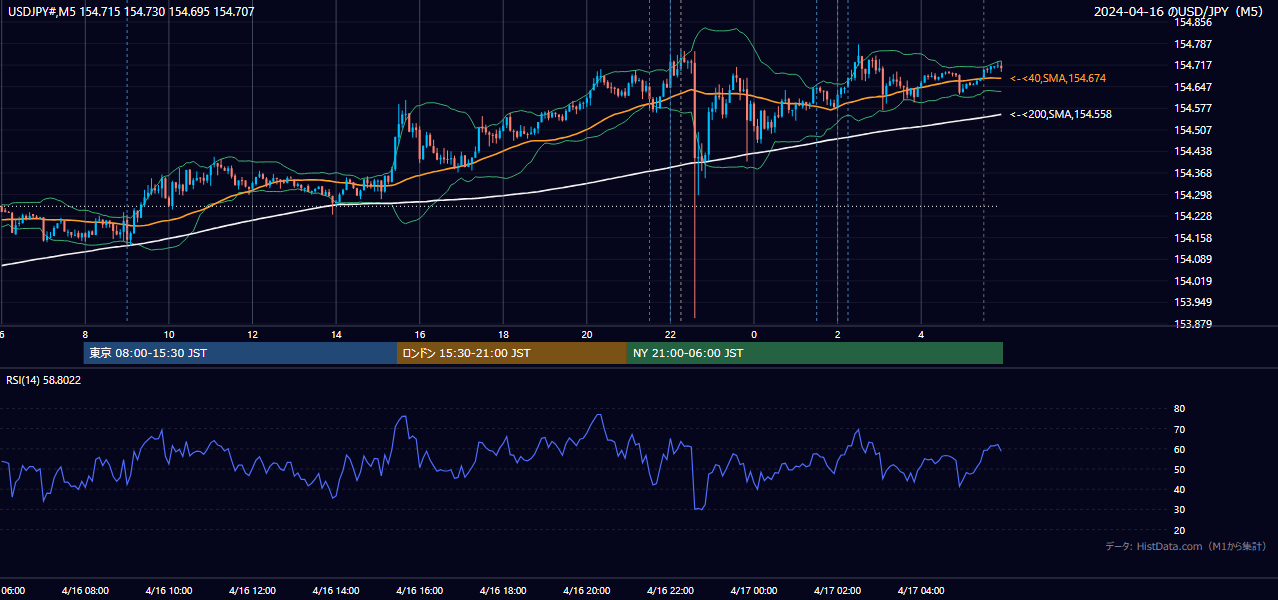Viewport: 1278px width, 600px height.
Task: Click price level 154.298 on the axis
Action: [1192, 195]
